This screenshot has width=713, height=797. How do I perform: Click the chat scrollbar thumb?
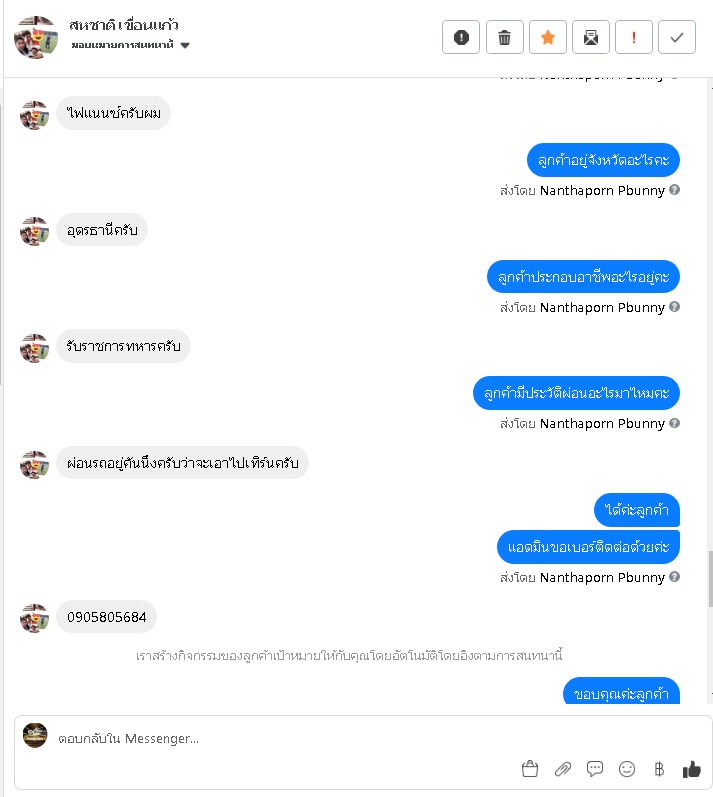pos(710,578)
